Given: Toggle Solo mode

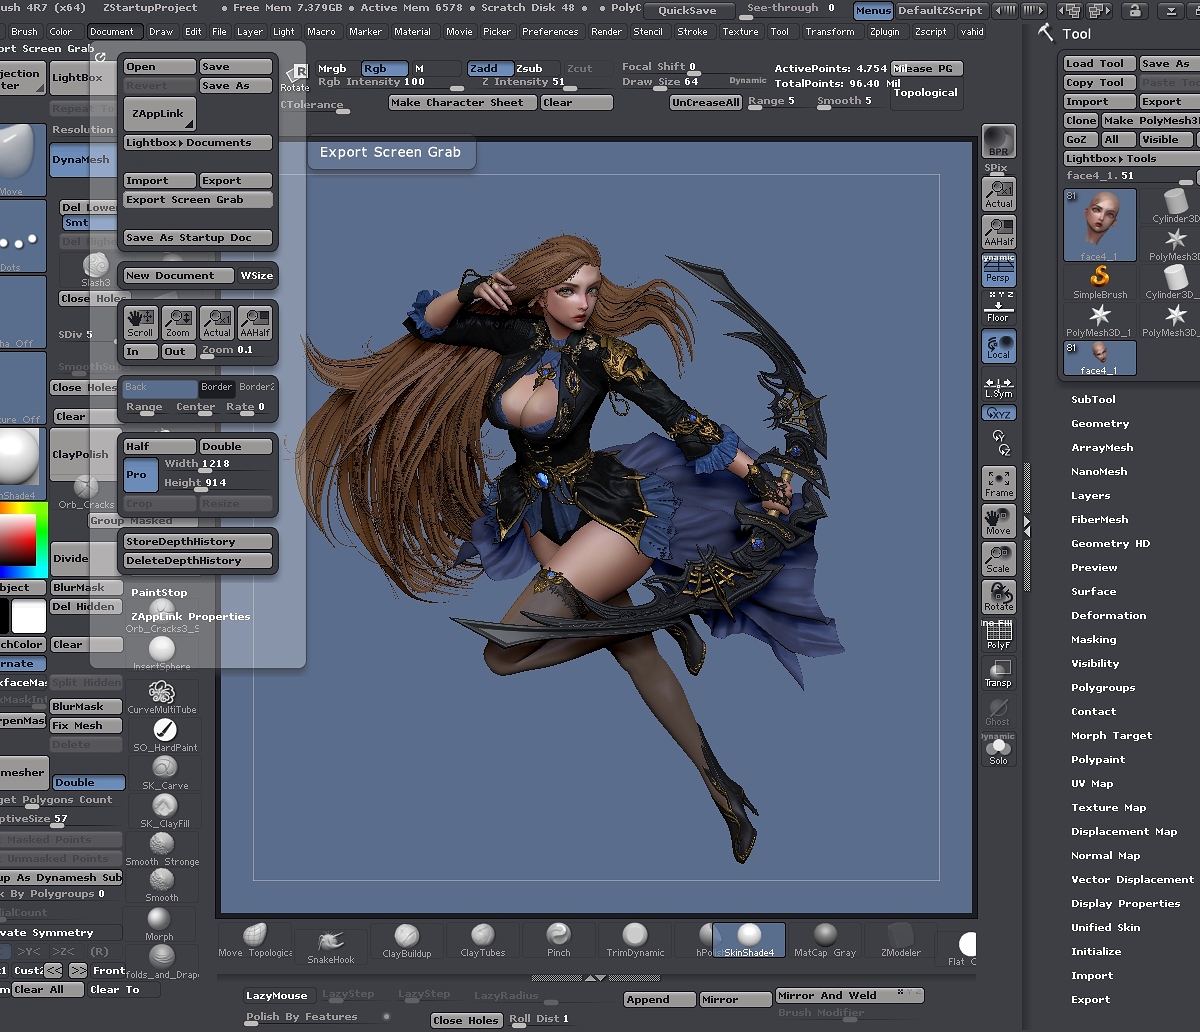Looking at the screenshot, I should (x=998, y=750).
